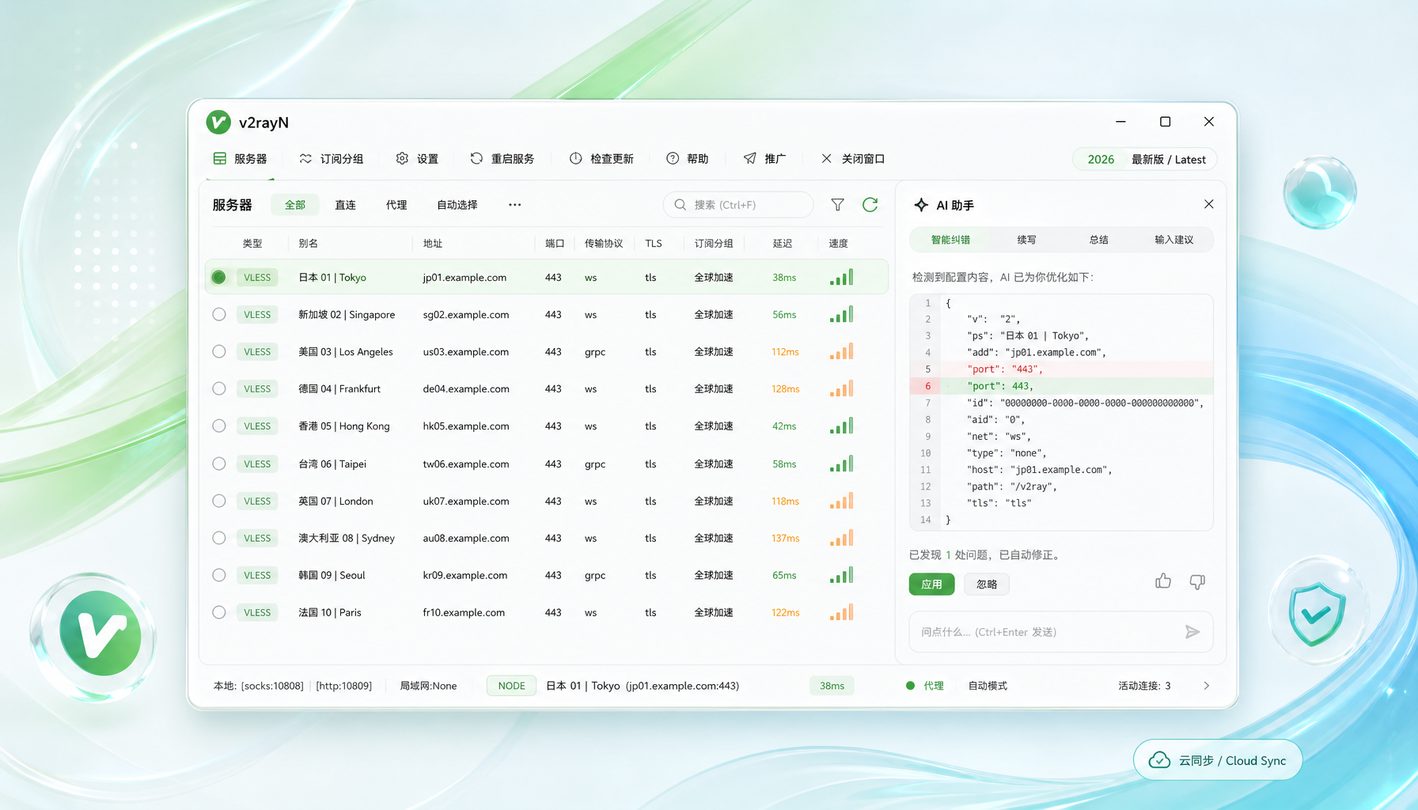Viewport: 1418px width, 810px height.
Task: Click the 推广 paper plane item
Action: click(764, 159)
